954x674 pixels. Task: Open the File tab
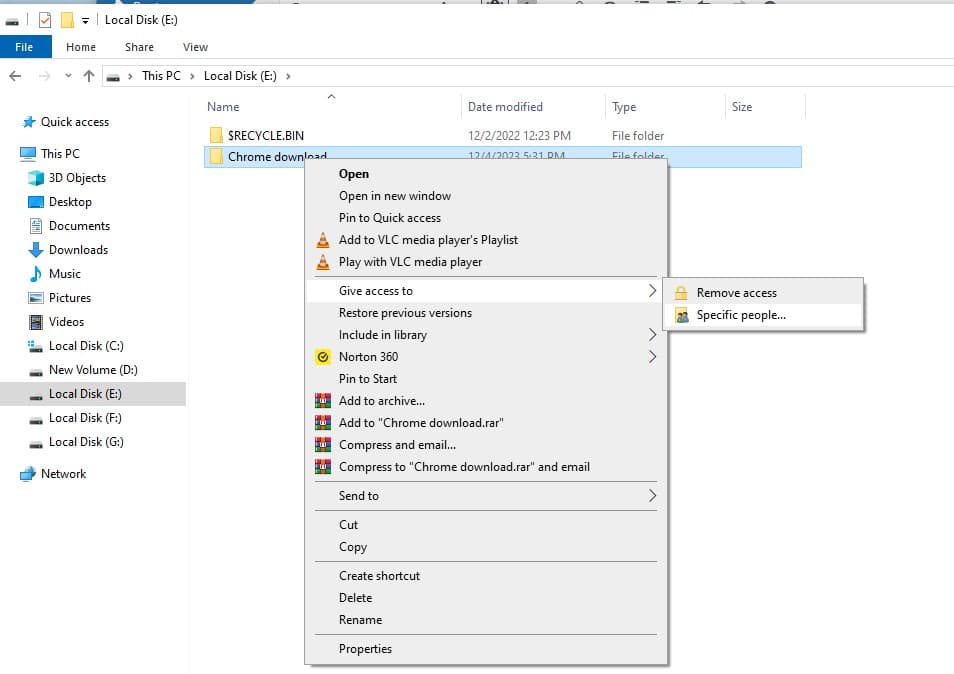click(24, 47)
